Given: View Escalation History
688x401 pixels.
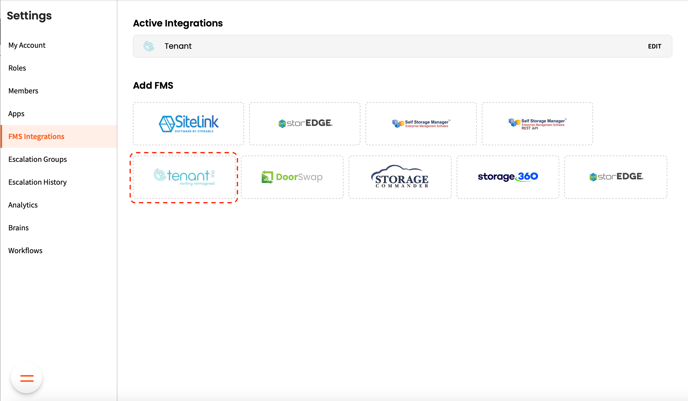Looking at the screenshot, I should coord(37,182).
